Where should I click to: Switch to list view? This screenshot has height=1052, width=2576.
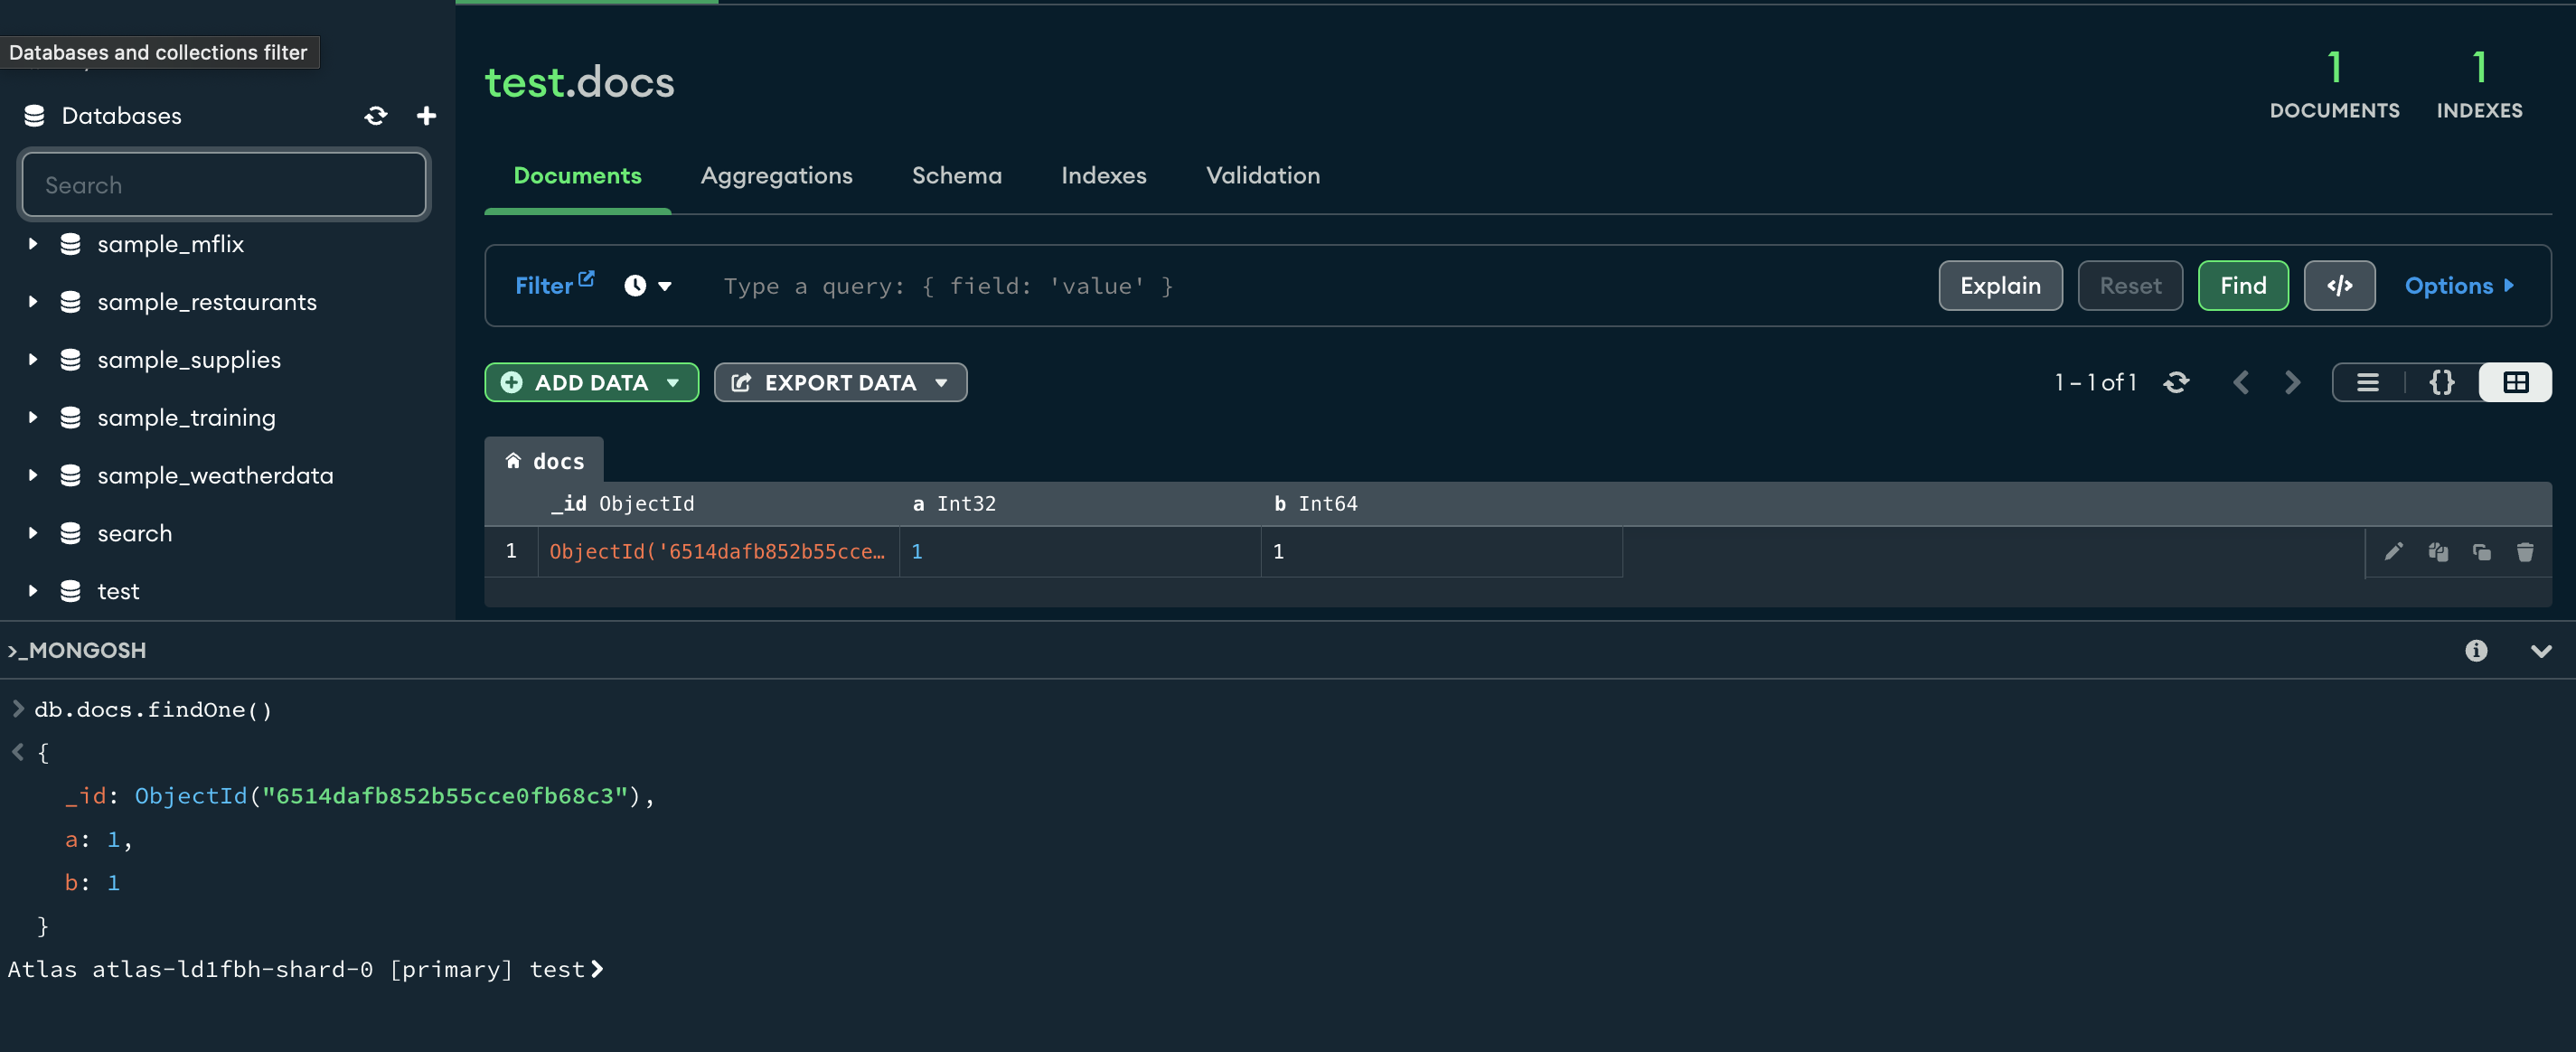2367,383
